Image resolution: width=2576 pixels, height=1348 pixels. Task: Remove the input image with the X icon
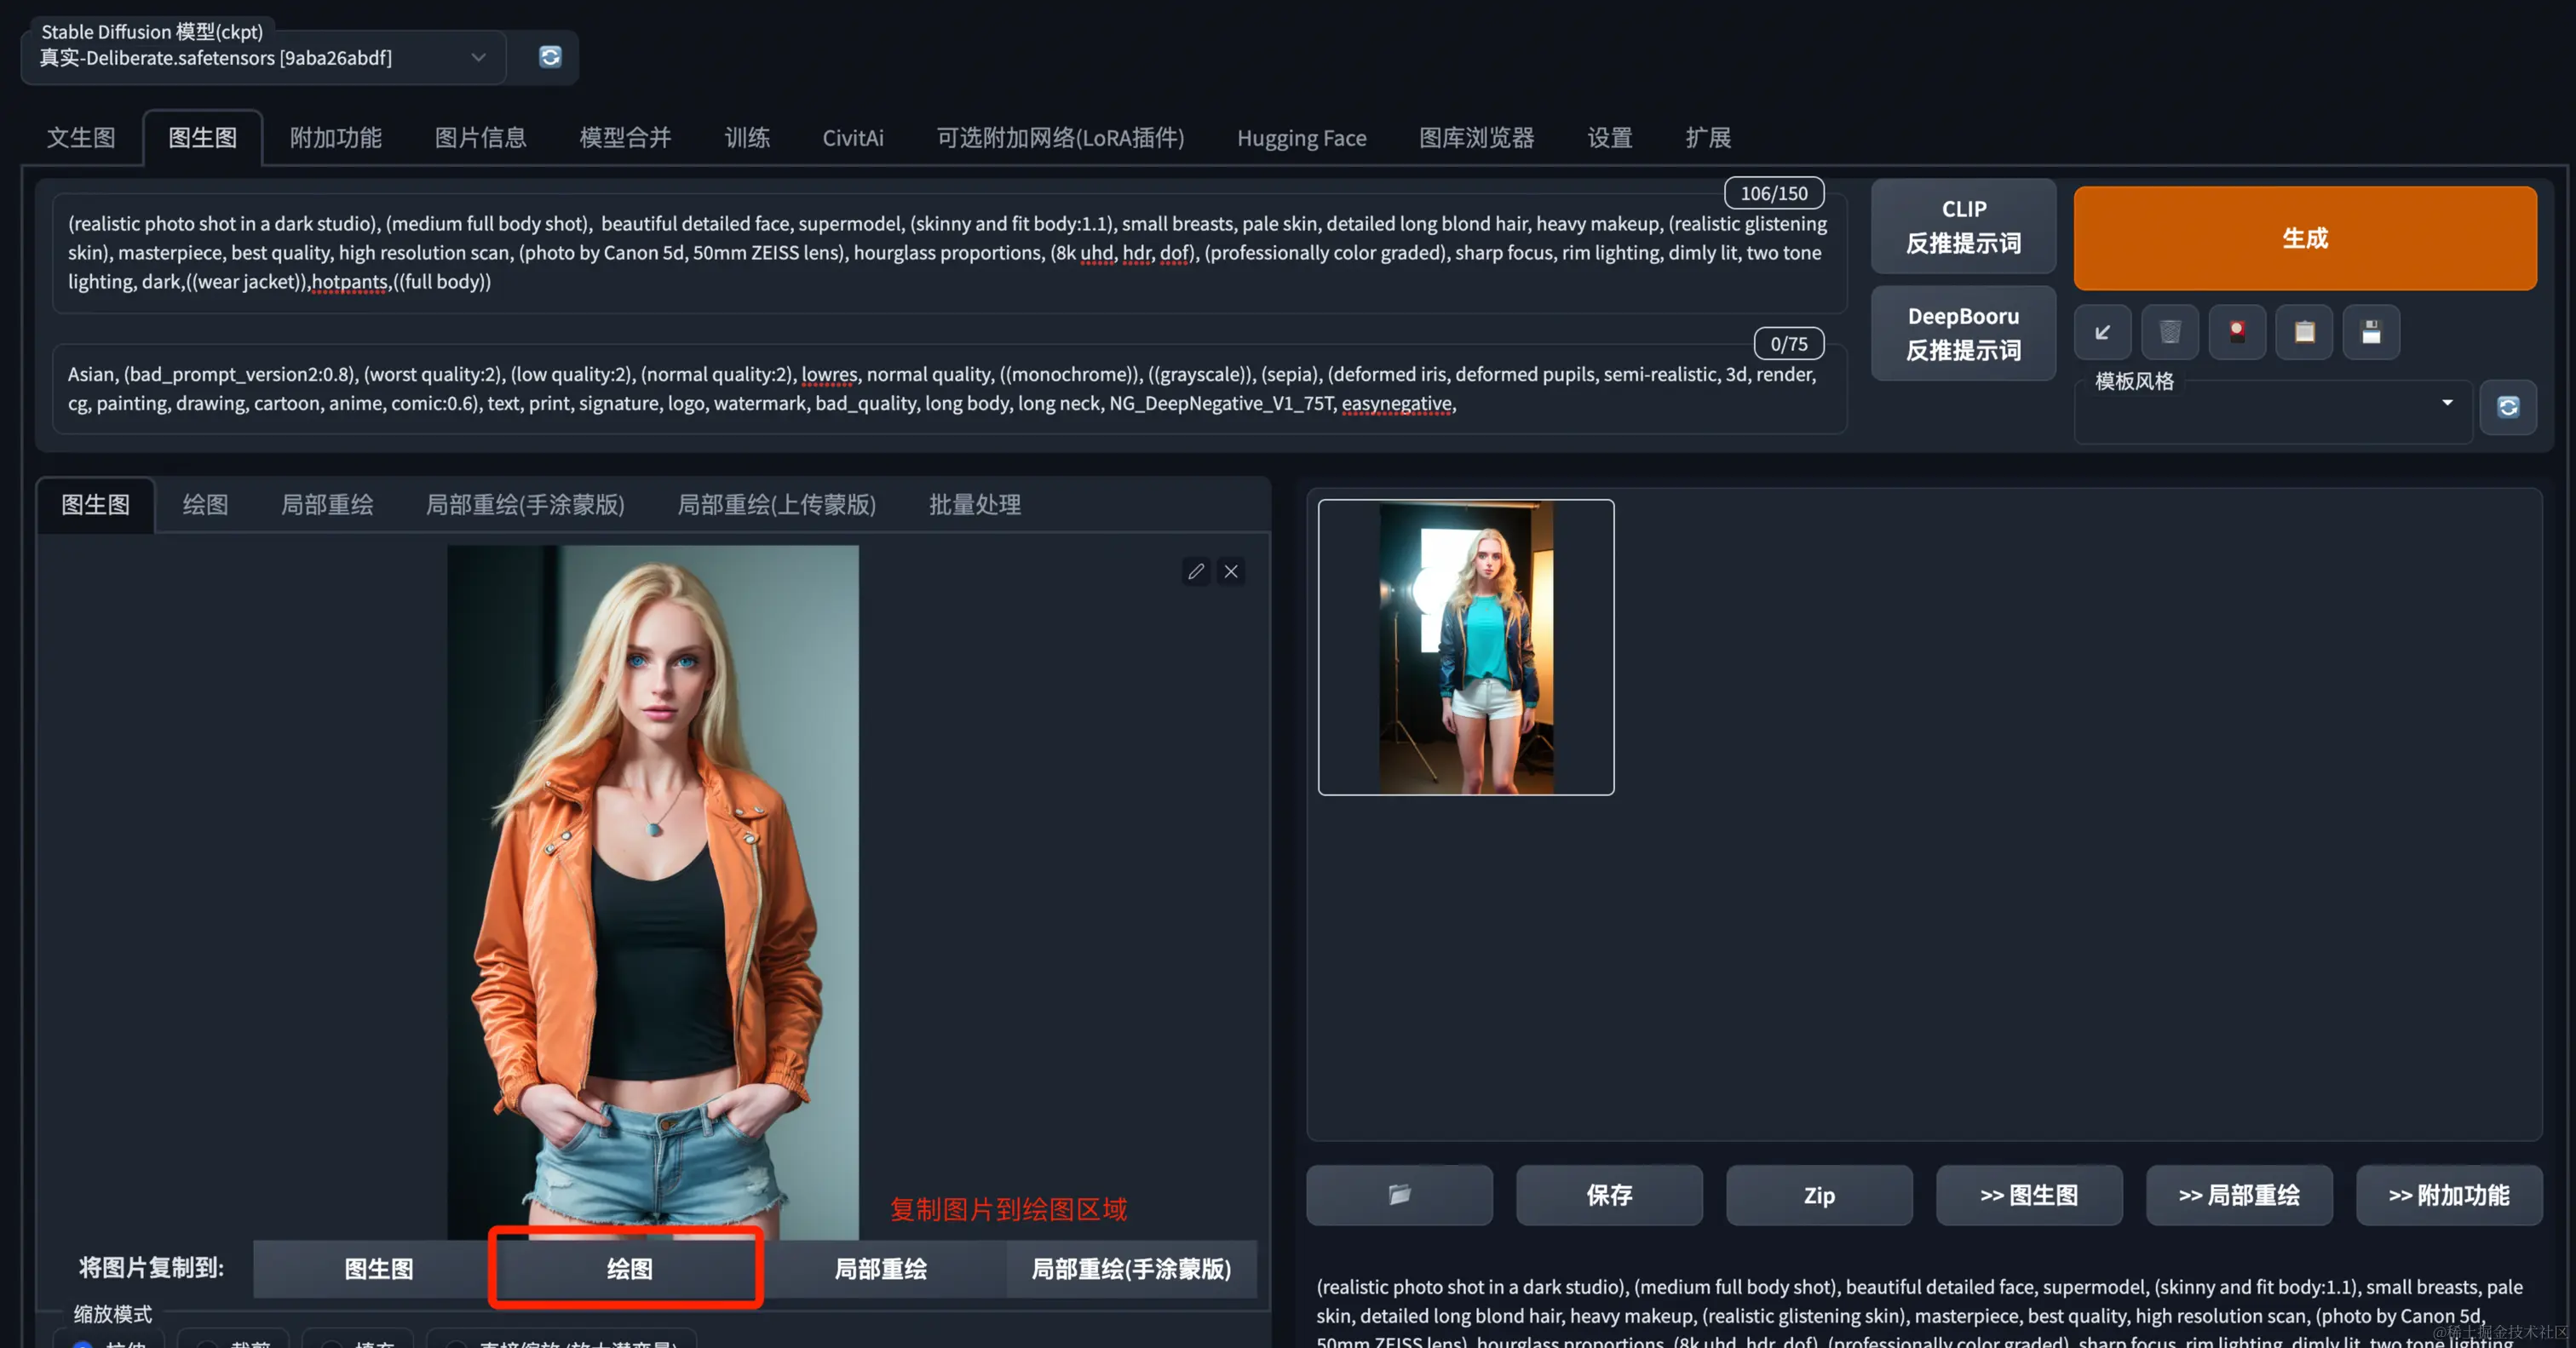pos(1231,571)
